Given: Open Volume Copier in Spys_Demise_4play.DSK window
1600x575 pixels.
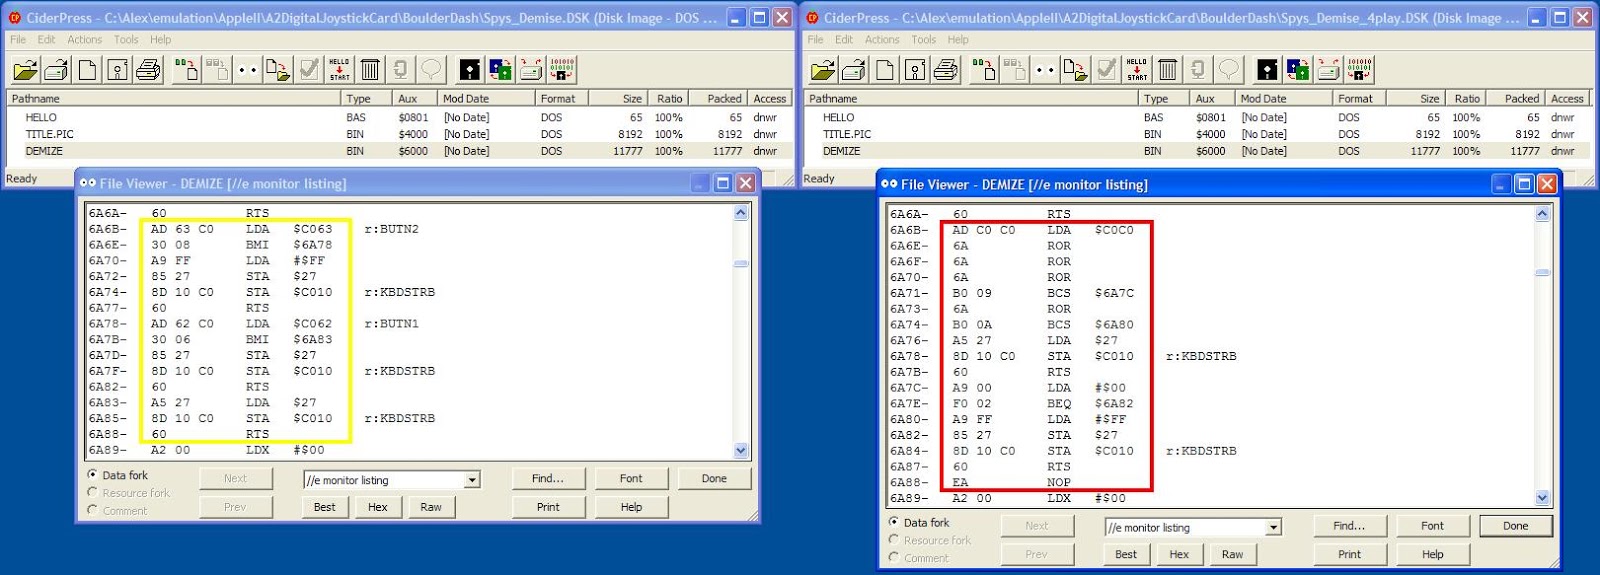Looking at the screenshot, I should point(1328,69).
